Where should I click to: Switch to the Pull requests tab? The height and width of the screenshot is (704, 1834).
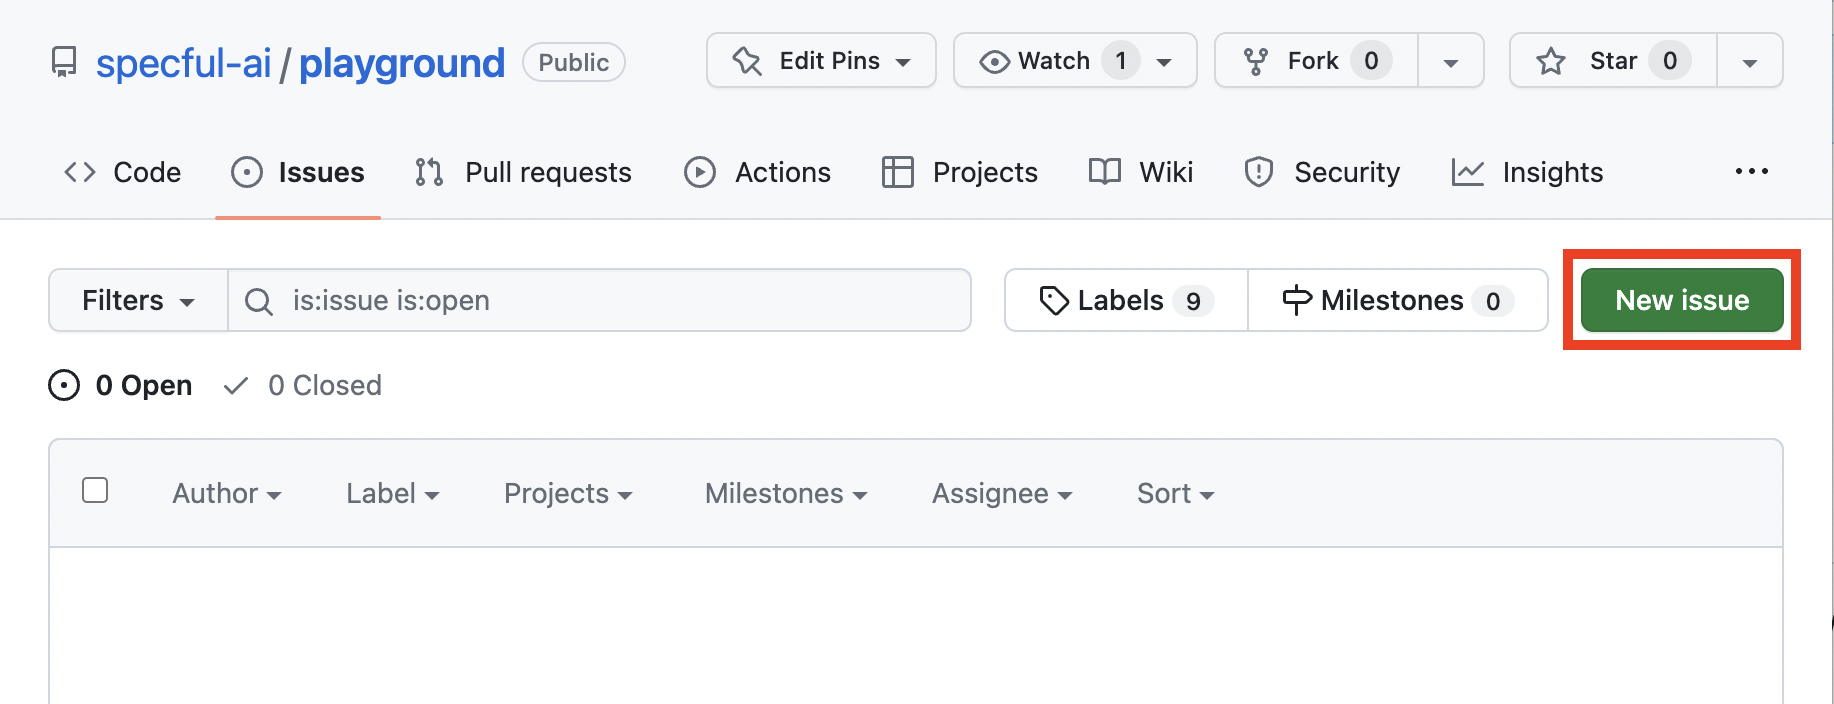[x=524, y=172]
